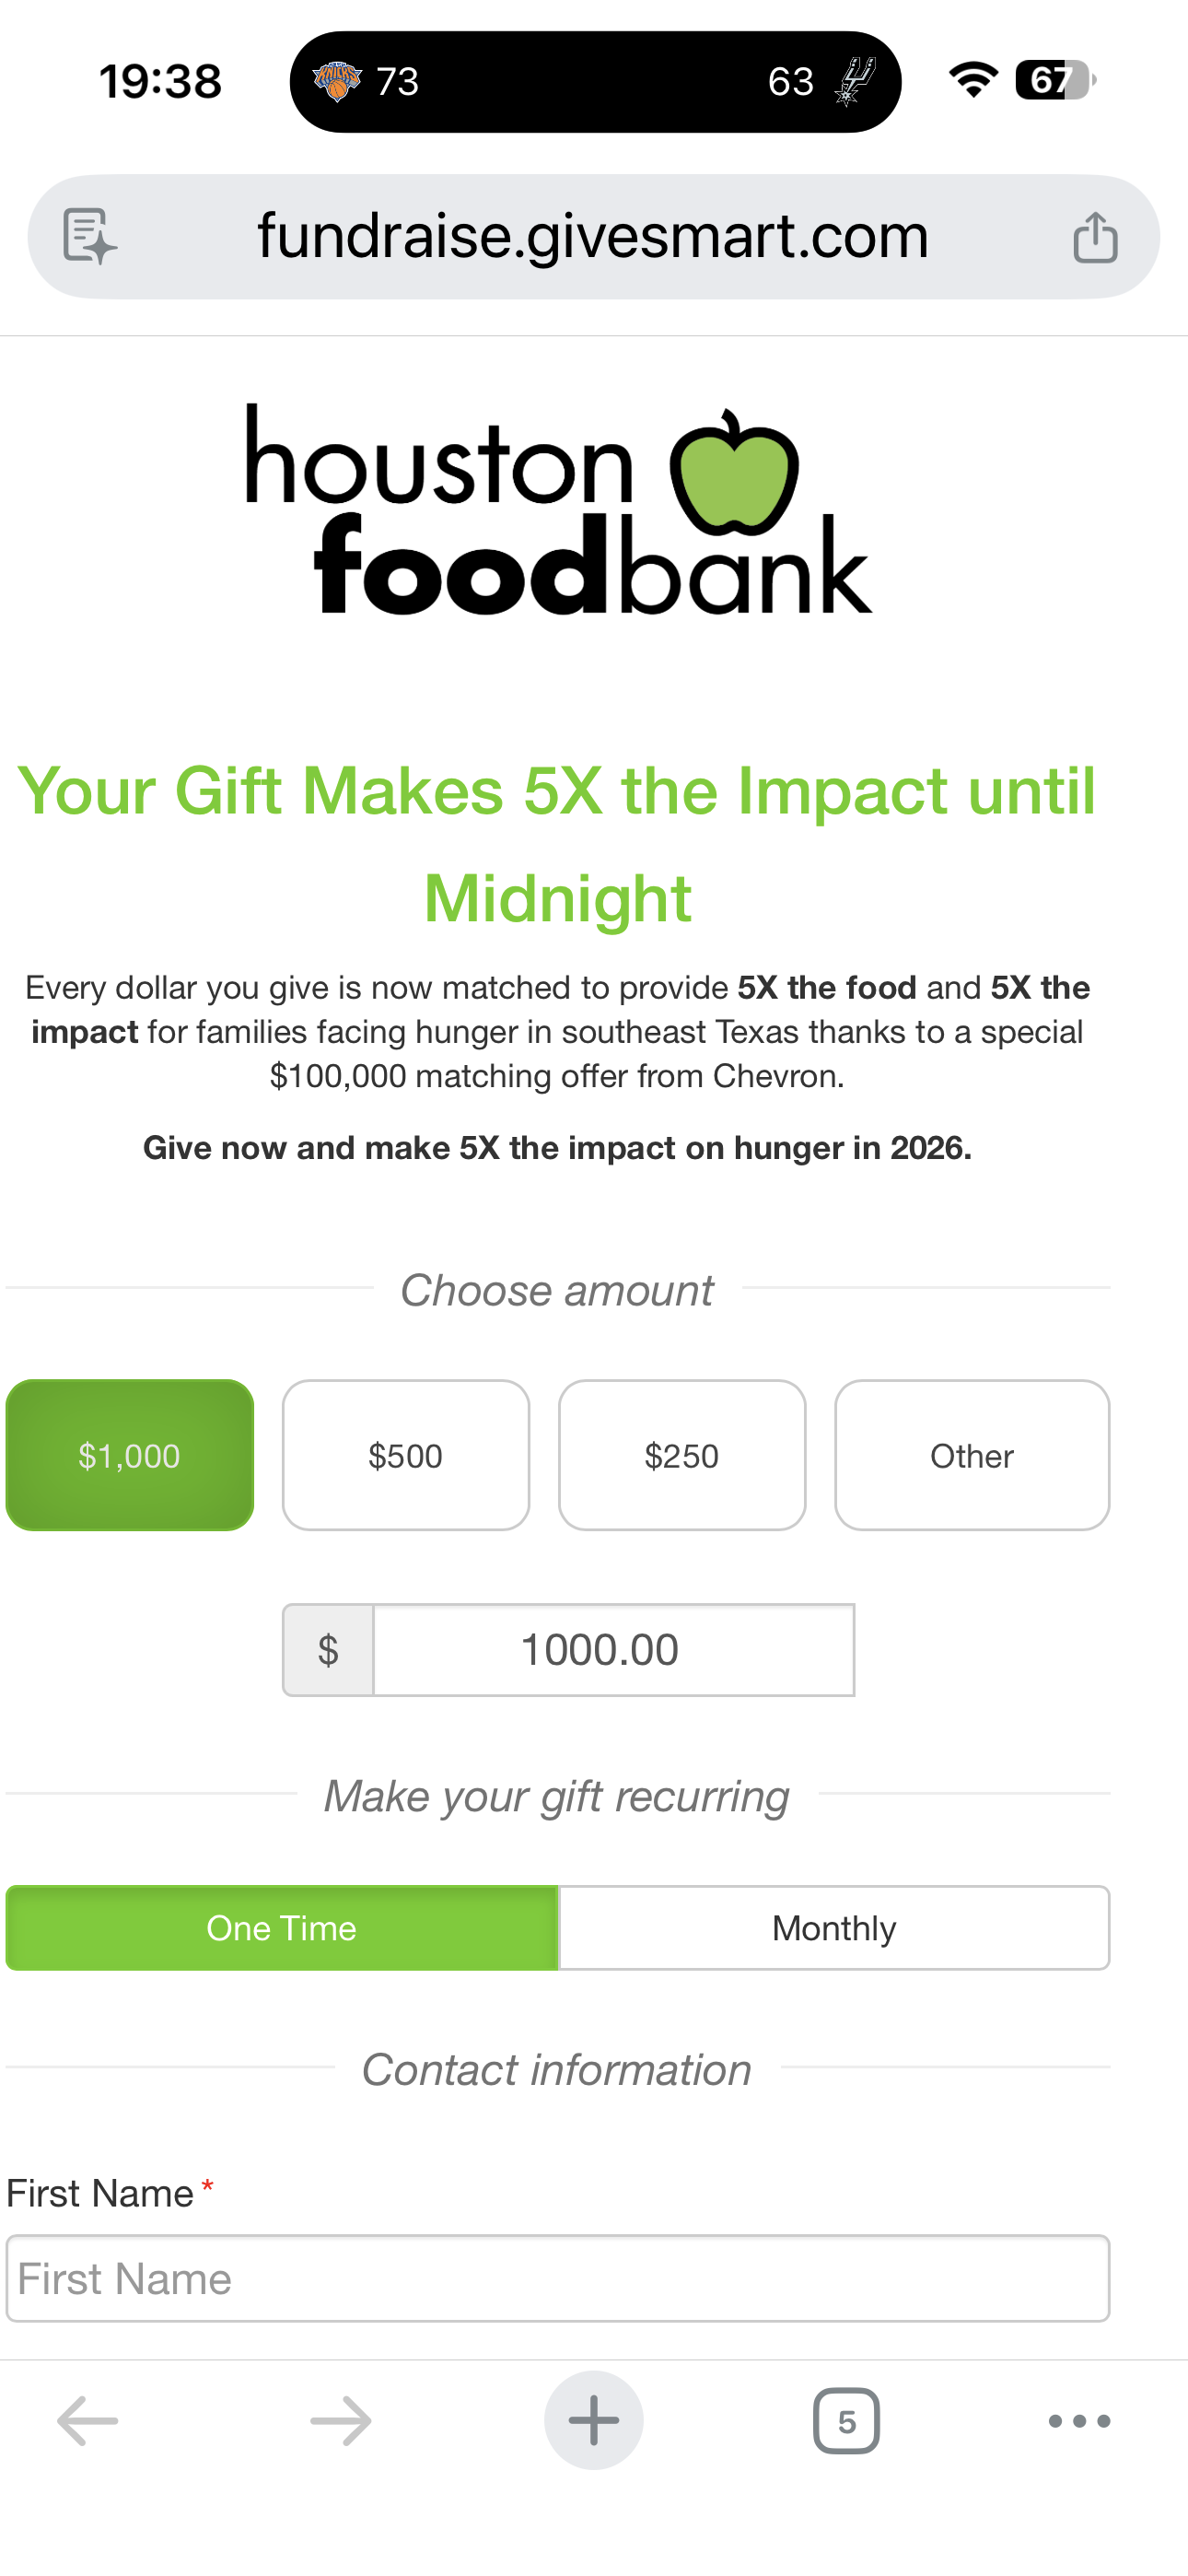The image size is (1188, 2576).
Task: Open the tab switcher showing 5 tabs
Action: coord(846,2421)
